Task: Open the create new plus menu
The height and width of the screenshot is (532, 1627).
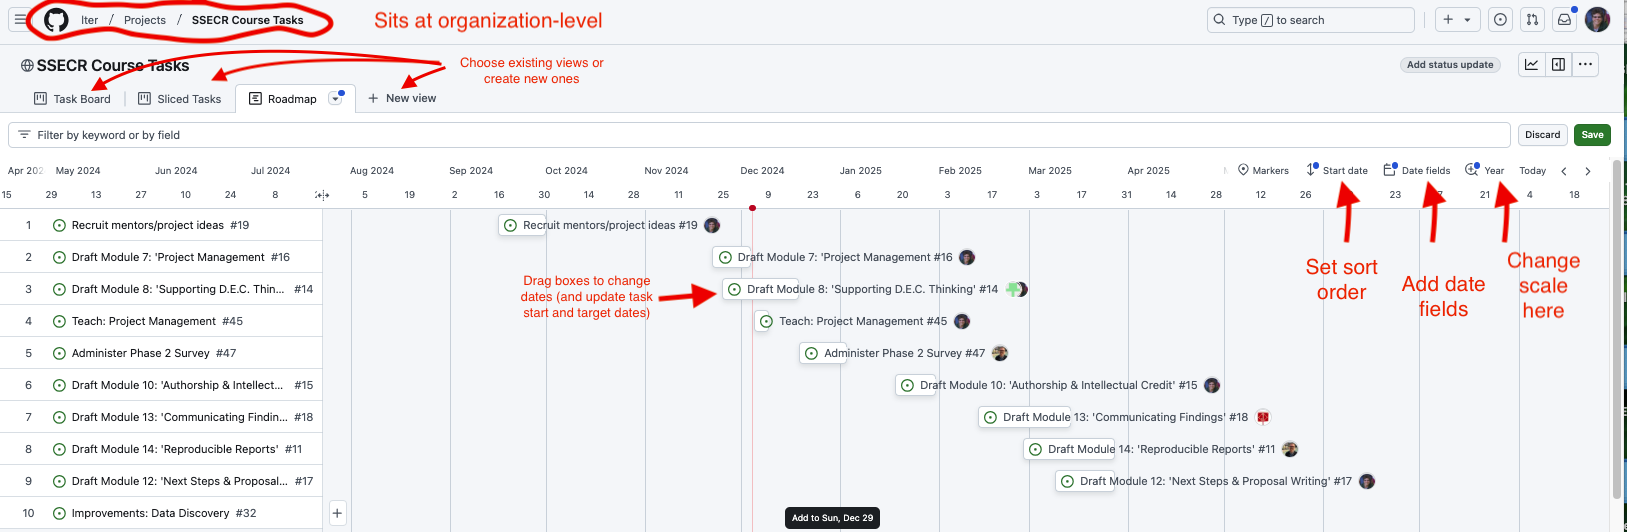Action: click(x=1458, y=20)
